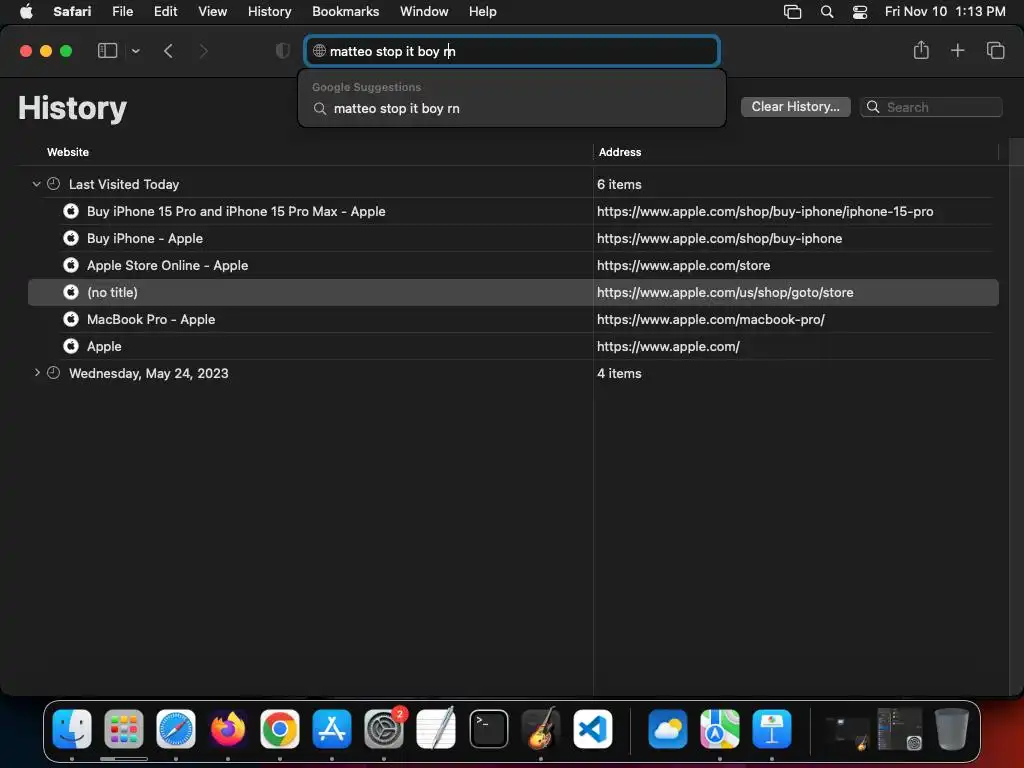1024x768 pixels.
Task: Open Trash from the Dock
Action: tap(952, 728)
